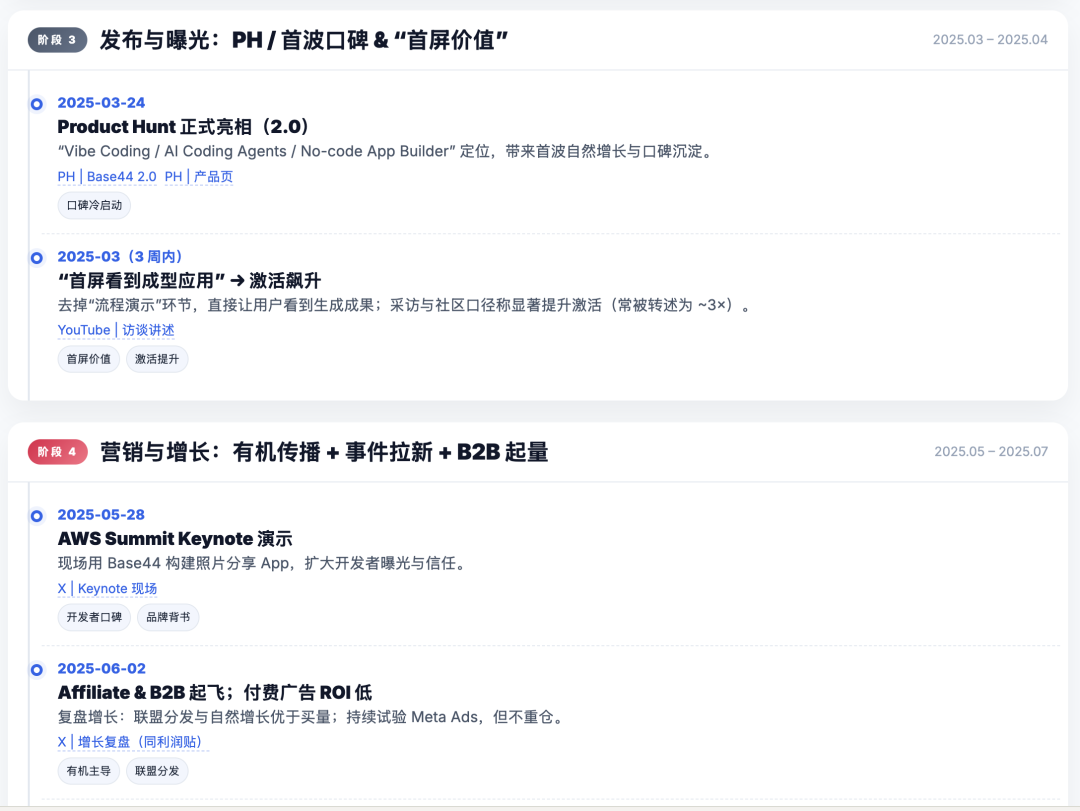Open the X | Keynote 现场 link
The image size is (1080, 811).
point(107,588)
